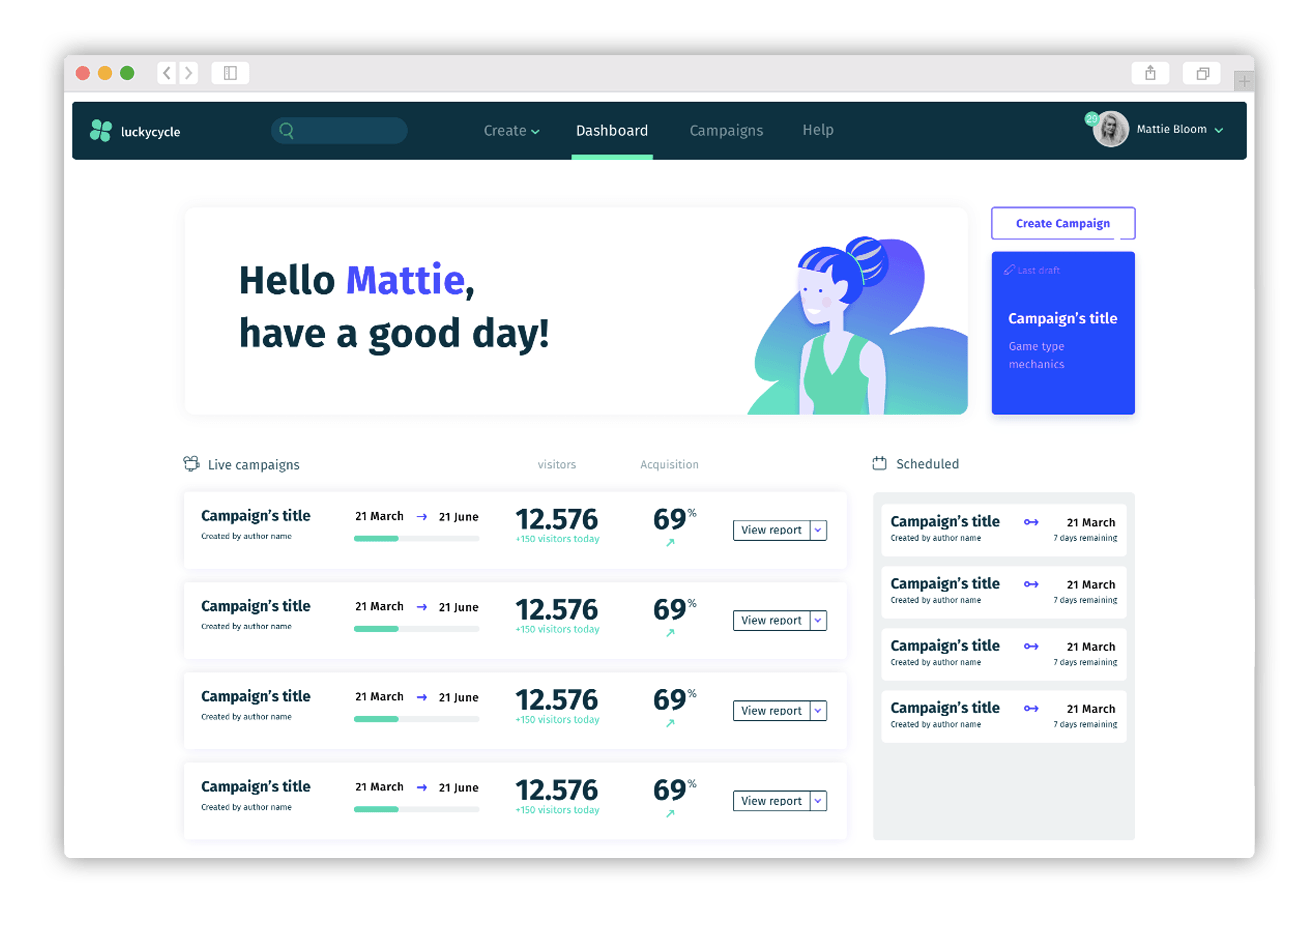Sort by visitors column header
1308x939 pixels.
(x=557, y=465)
